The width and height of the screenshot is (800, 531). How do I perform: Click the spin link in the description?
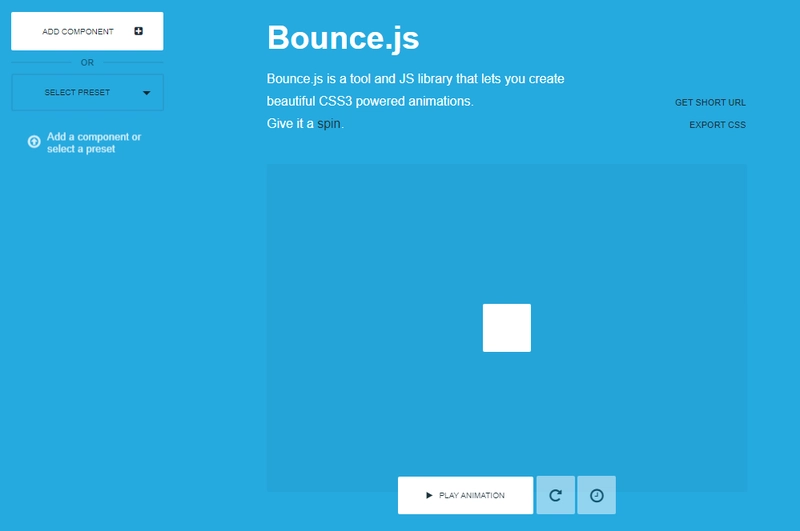pos(329,124)
